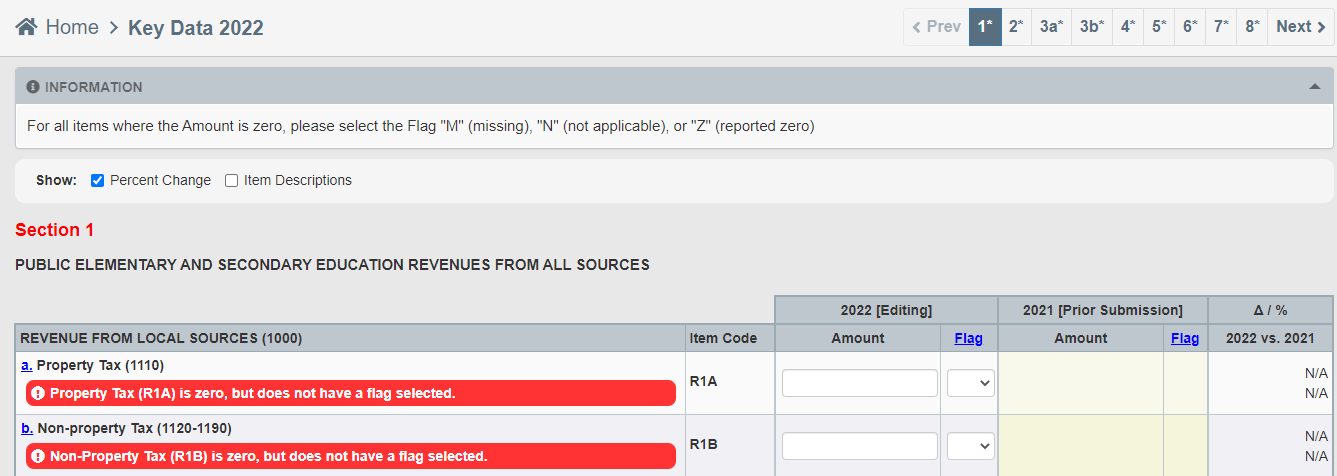Click warning icon in Non-Property Tax error
This screenshot has height=476, width=1337.
[x=38, y=456]
